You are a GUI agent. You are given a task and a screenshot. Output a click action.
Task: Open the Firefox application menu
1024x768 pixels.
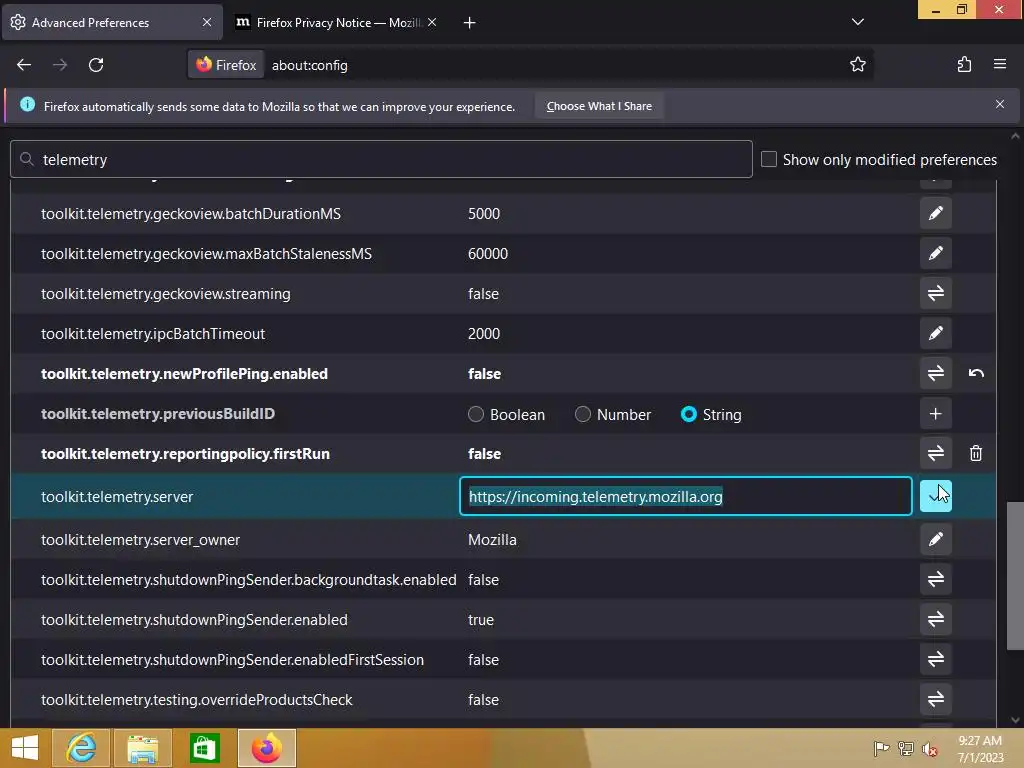click(x=999, y=64)
